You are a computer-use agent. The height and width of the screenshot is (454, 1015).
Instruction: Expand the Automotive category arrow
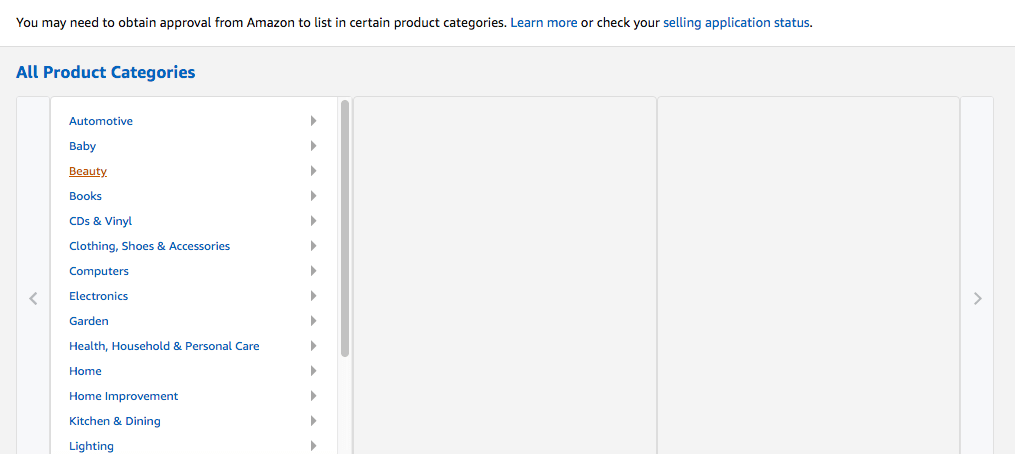pyautogui.click(x=313, y=121)
